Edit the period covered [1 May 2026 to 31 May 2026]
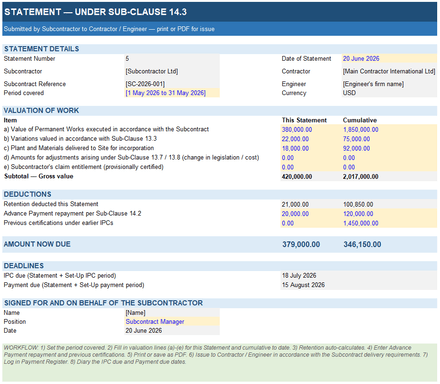440x384 pixels. 172,93
